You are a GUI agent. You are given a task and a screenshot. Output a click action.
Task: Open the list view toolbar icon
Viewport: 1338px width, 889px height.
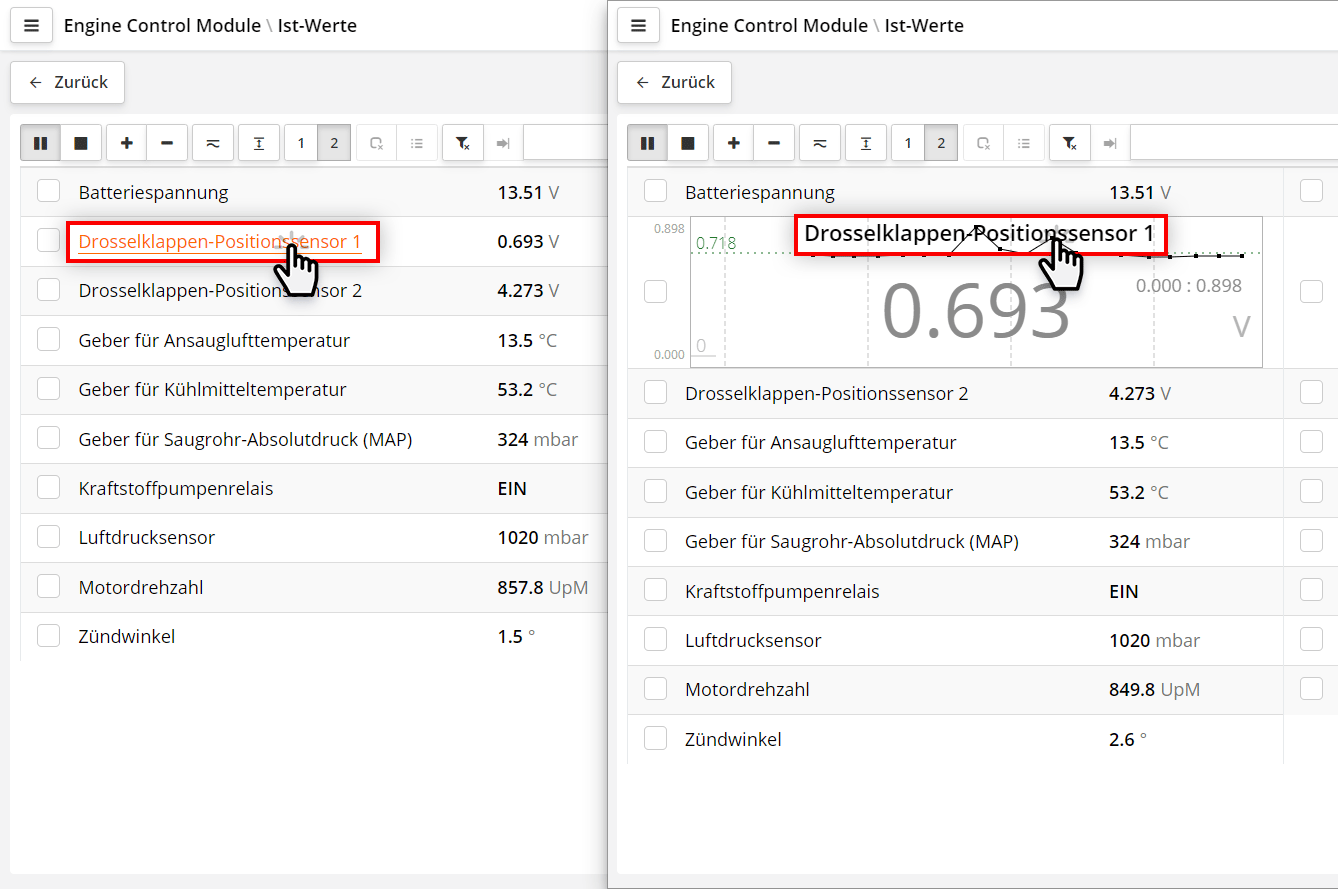[1024, 142]
